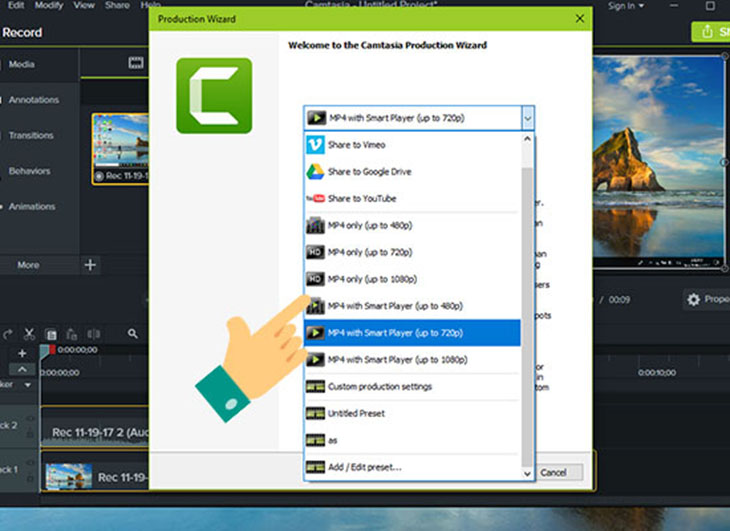The image size is (730, 531).
Task: Click the dropdown list scrollbar thumb
Action: [527, 316]
